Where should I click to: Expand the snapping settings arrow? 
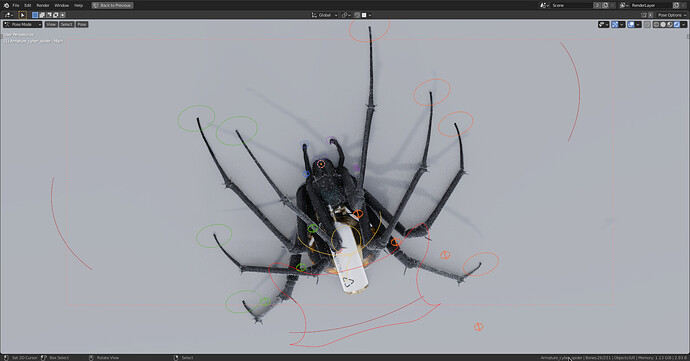tap(370, 15)
